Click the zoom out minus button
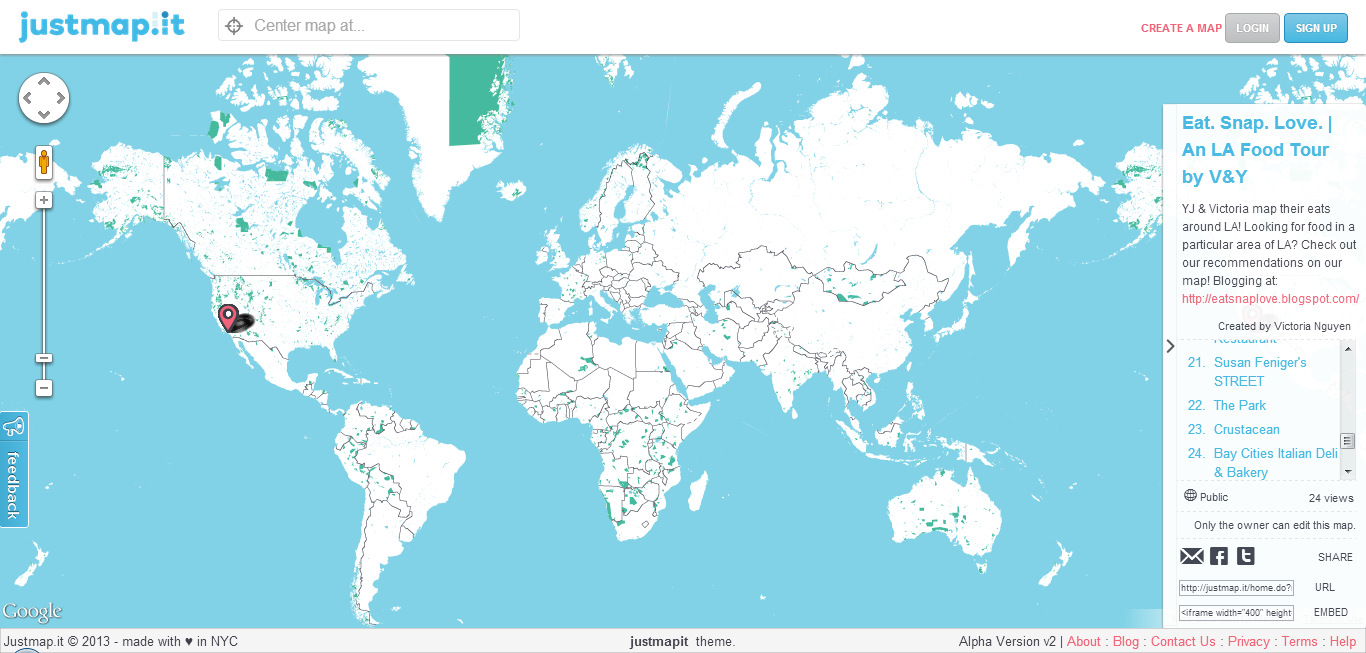This screenshot has height=653, width=1366. [x=44, y=388]
